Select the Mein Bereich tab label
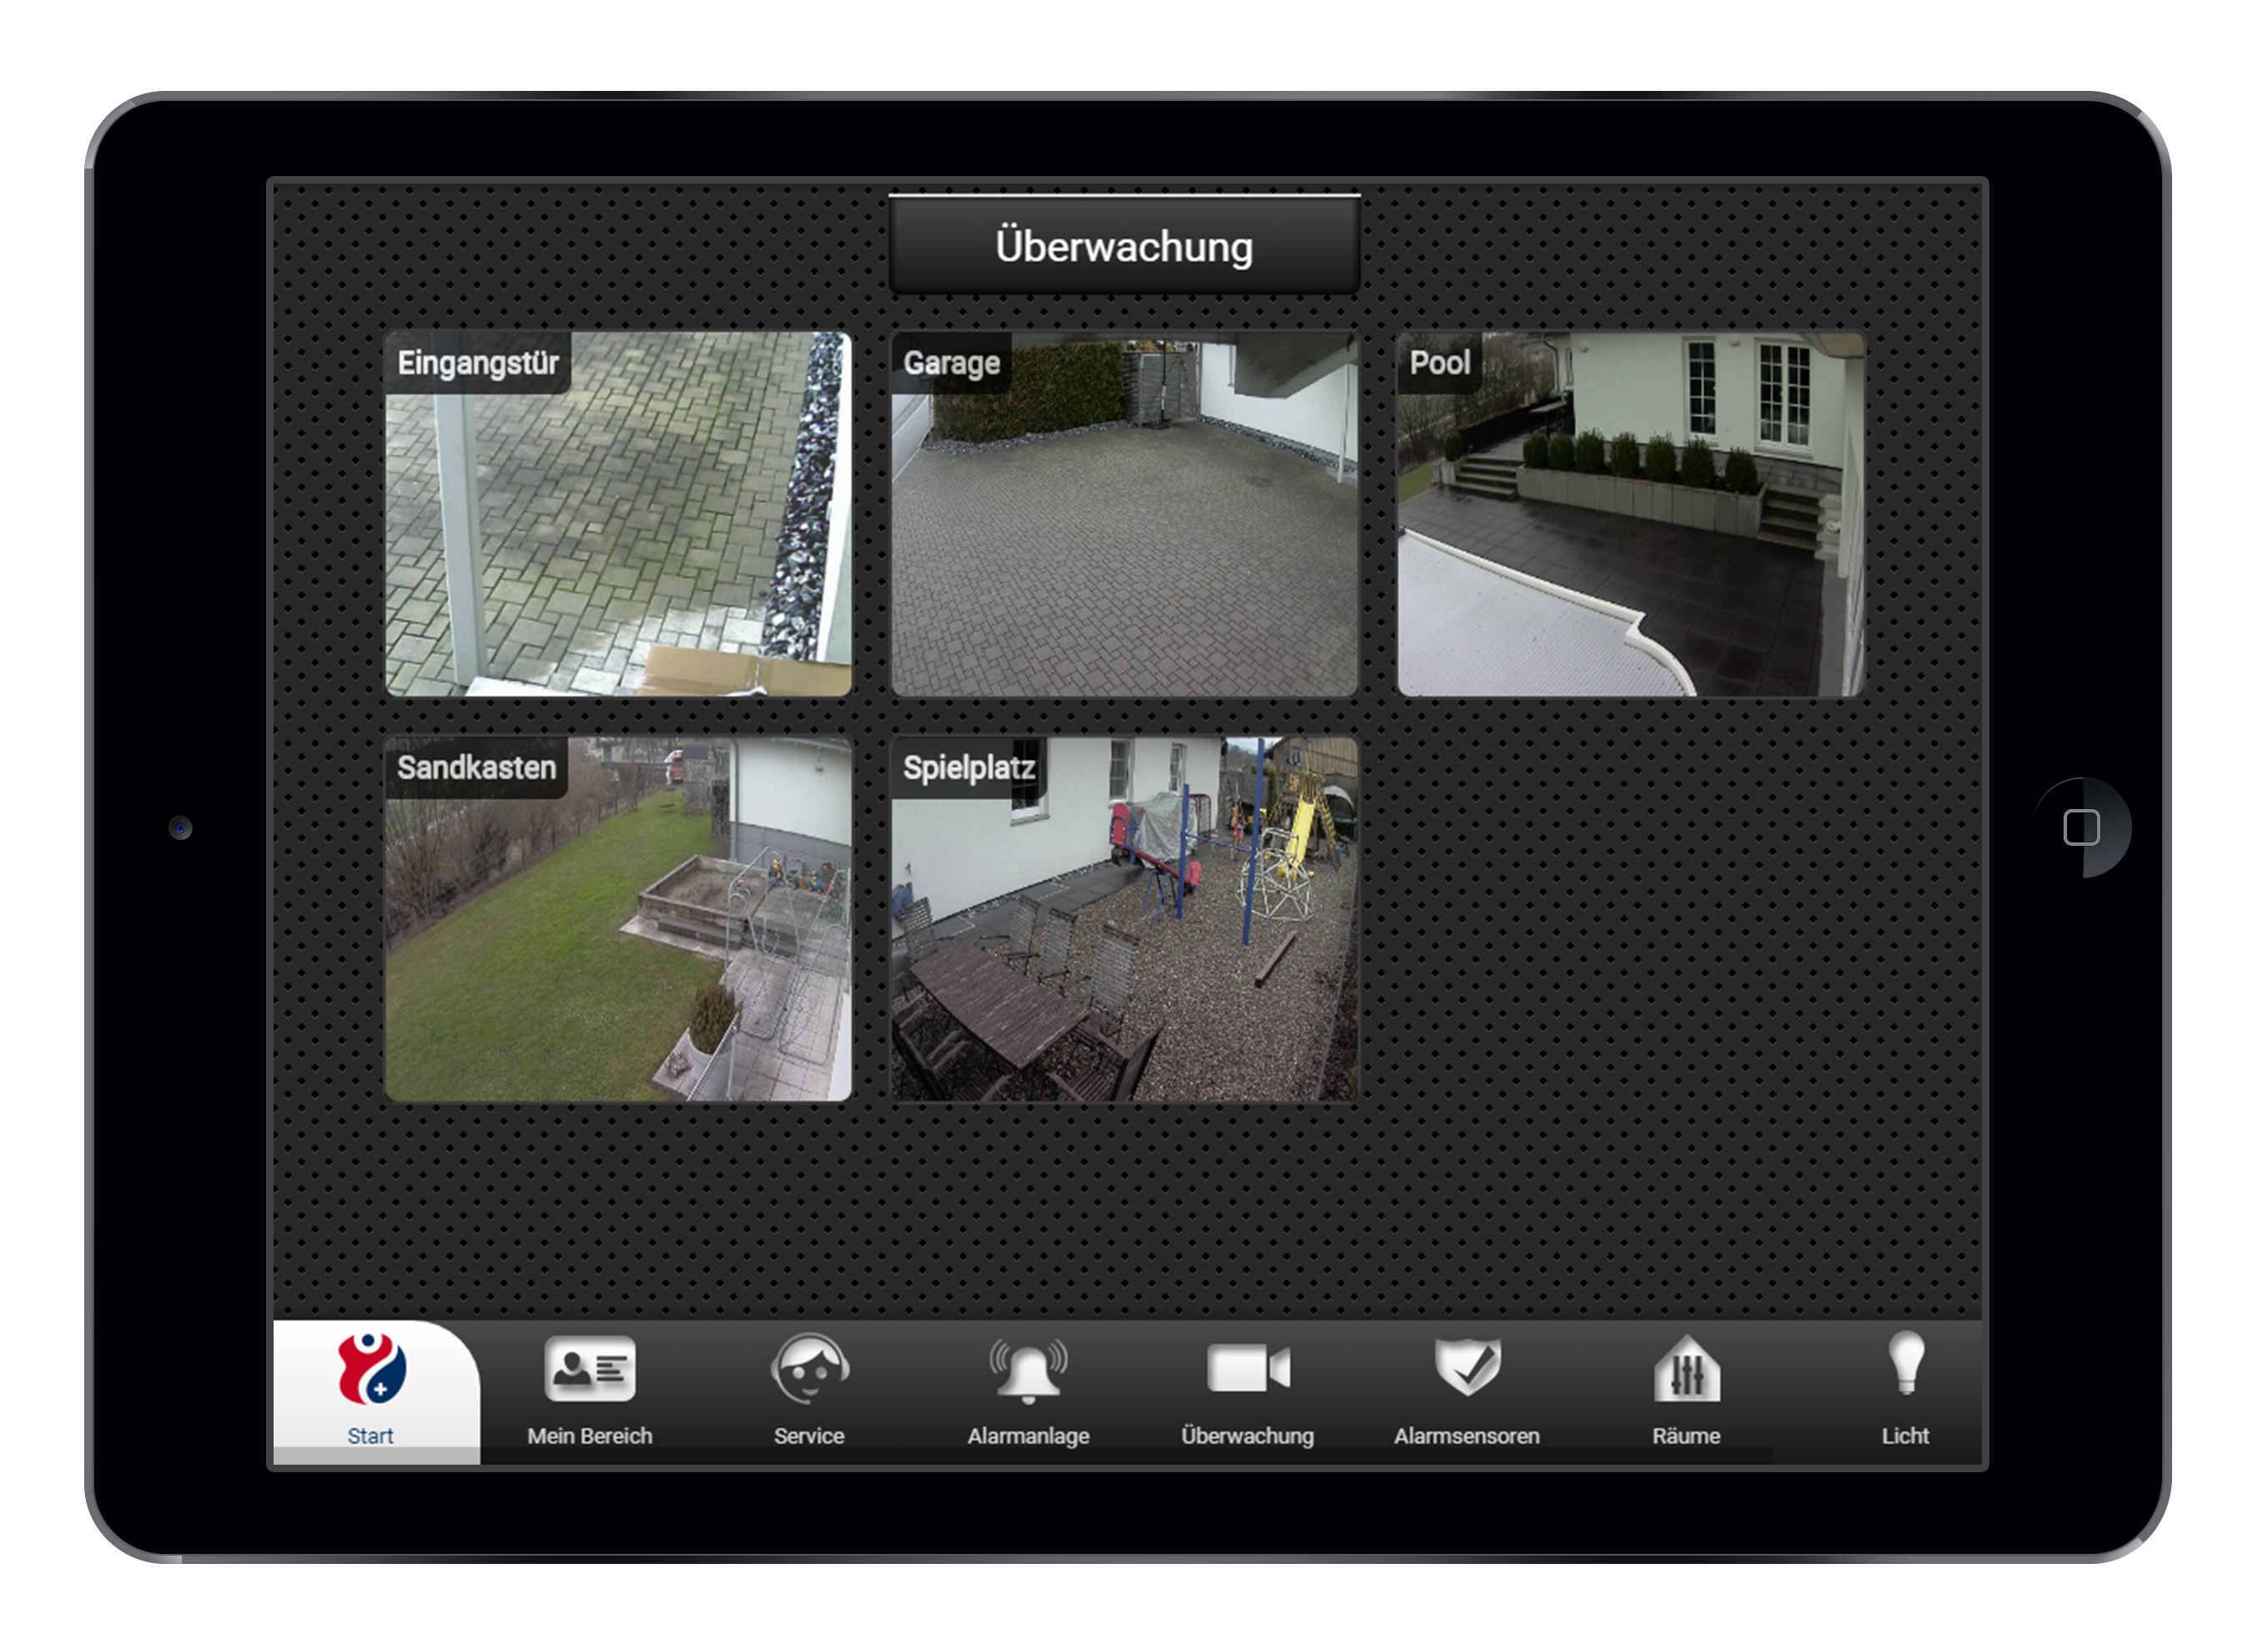The width and height of the screenshot is (2268, 1649). pyautogui.click(x=590, y=1436)
